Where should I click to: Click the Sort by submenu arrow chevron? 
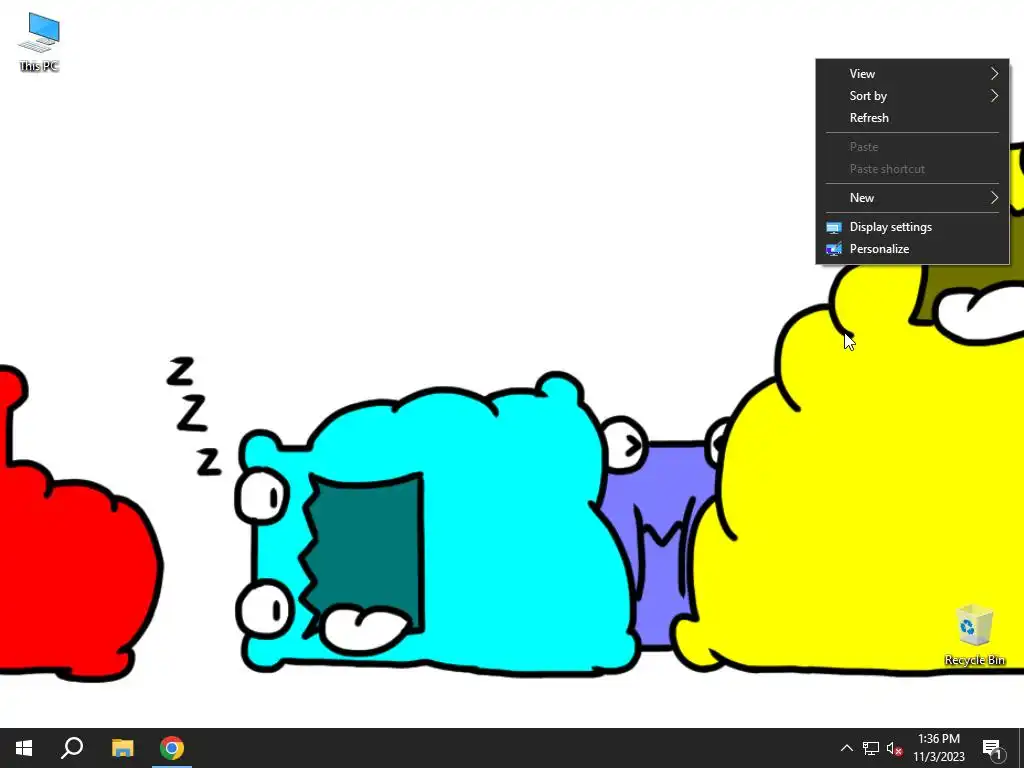(x=995, y=96)
